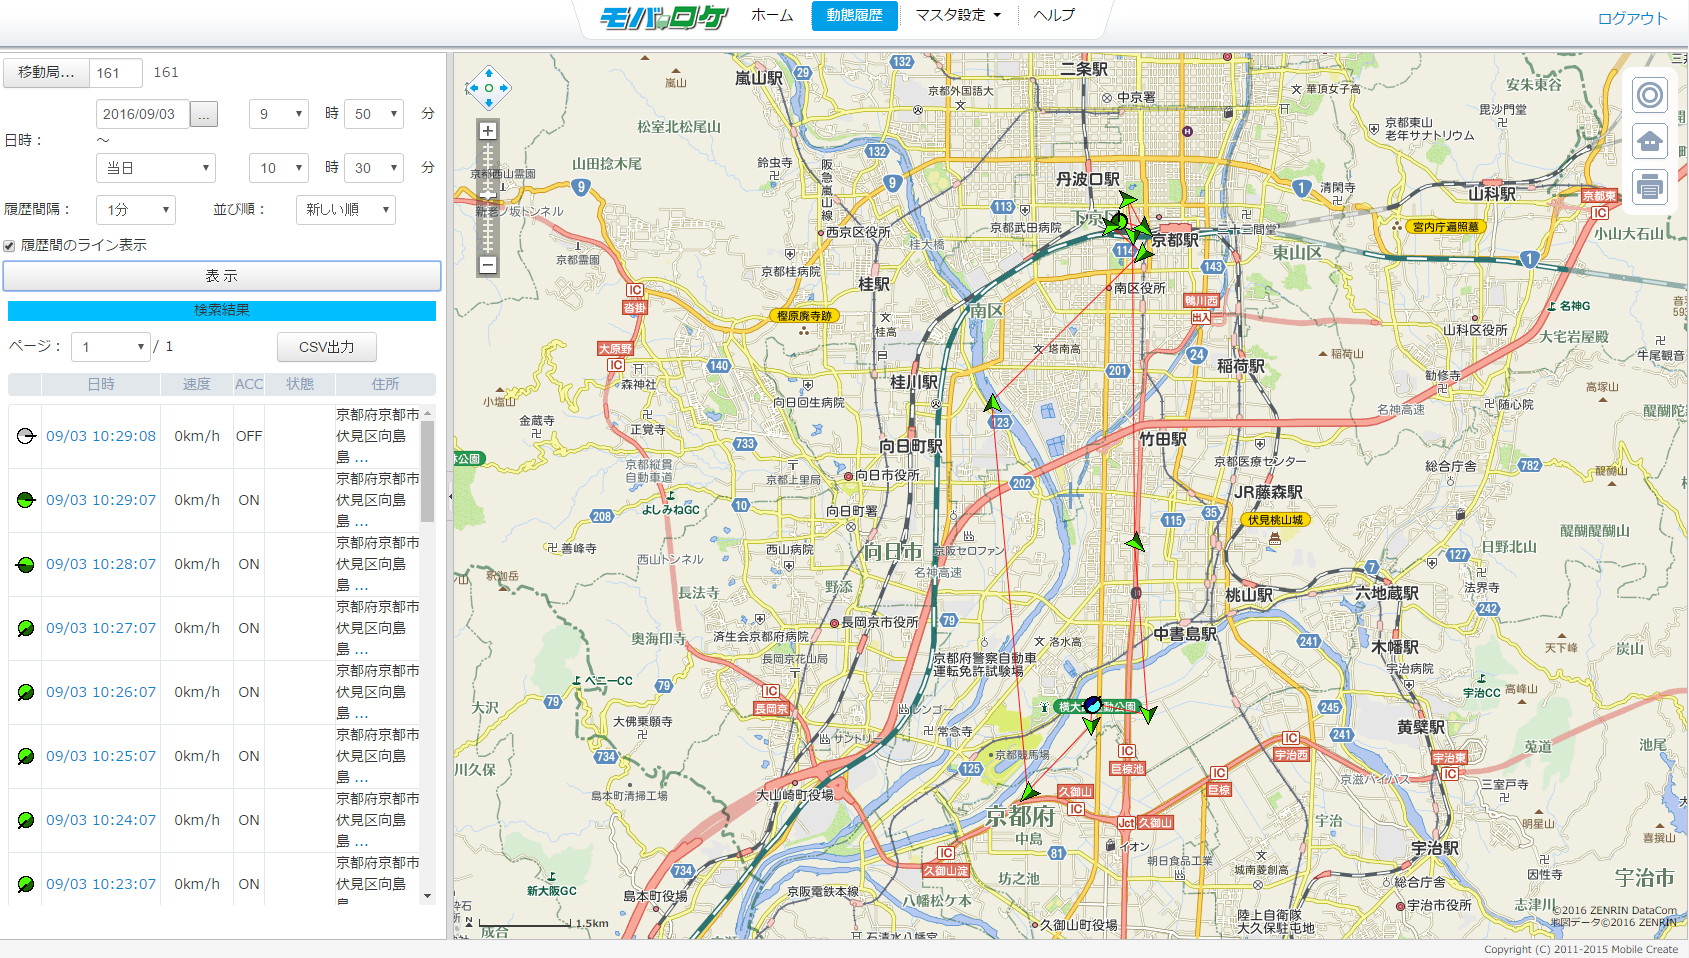
Task: Click status icon of 10:24:07 row
Action: [26, 820]
